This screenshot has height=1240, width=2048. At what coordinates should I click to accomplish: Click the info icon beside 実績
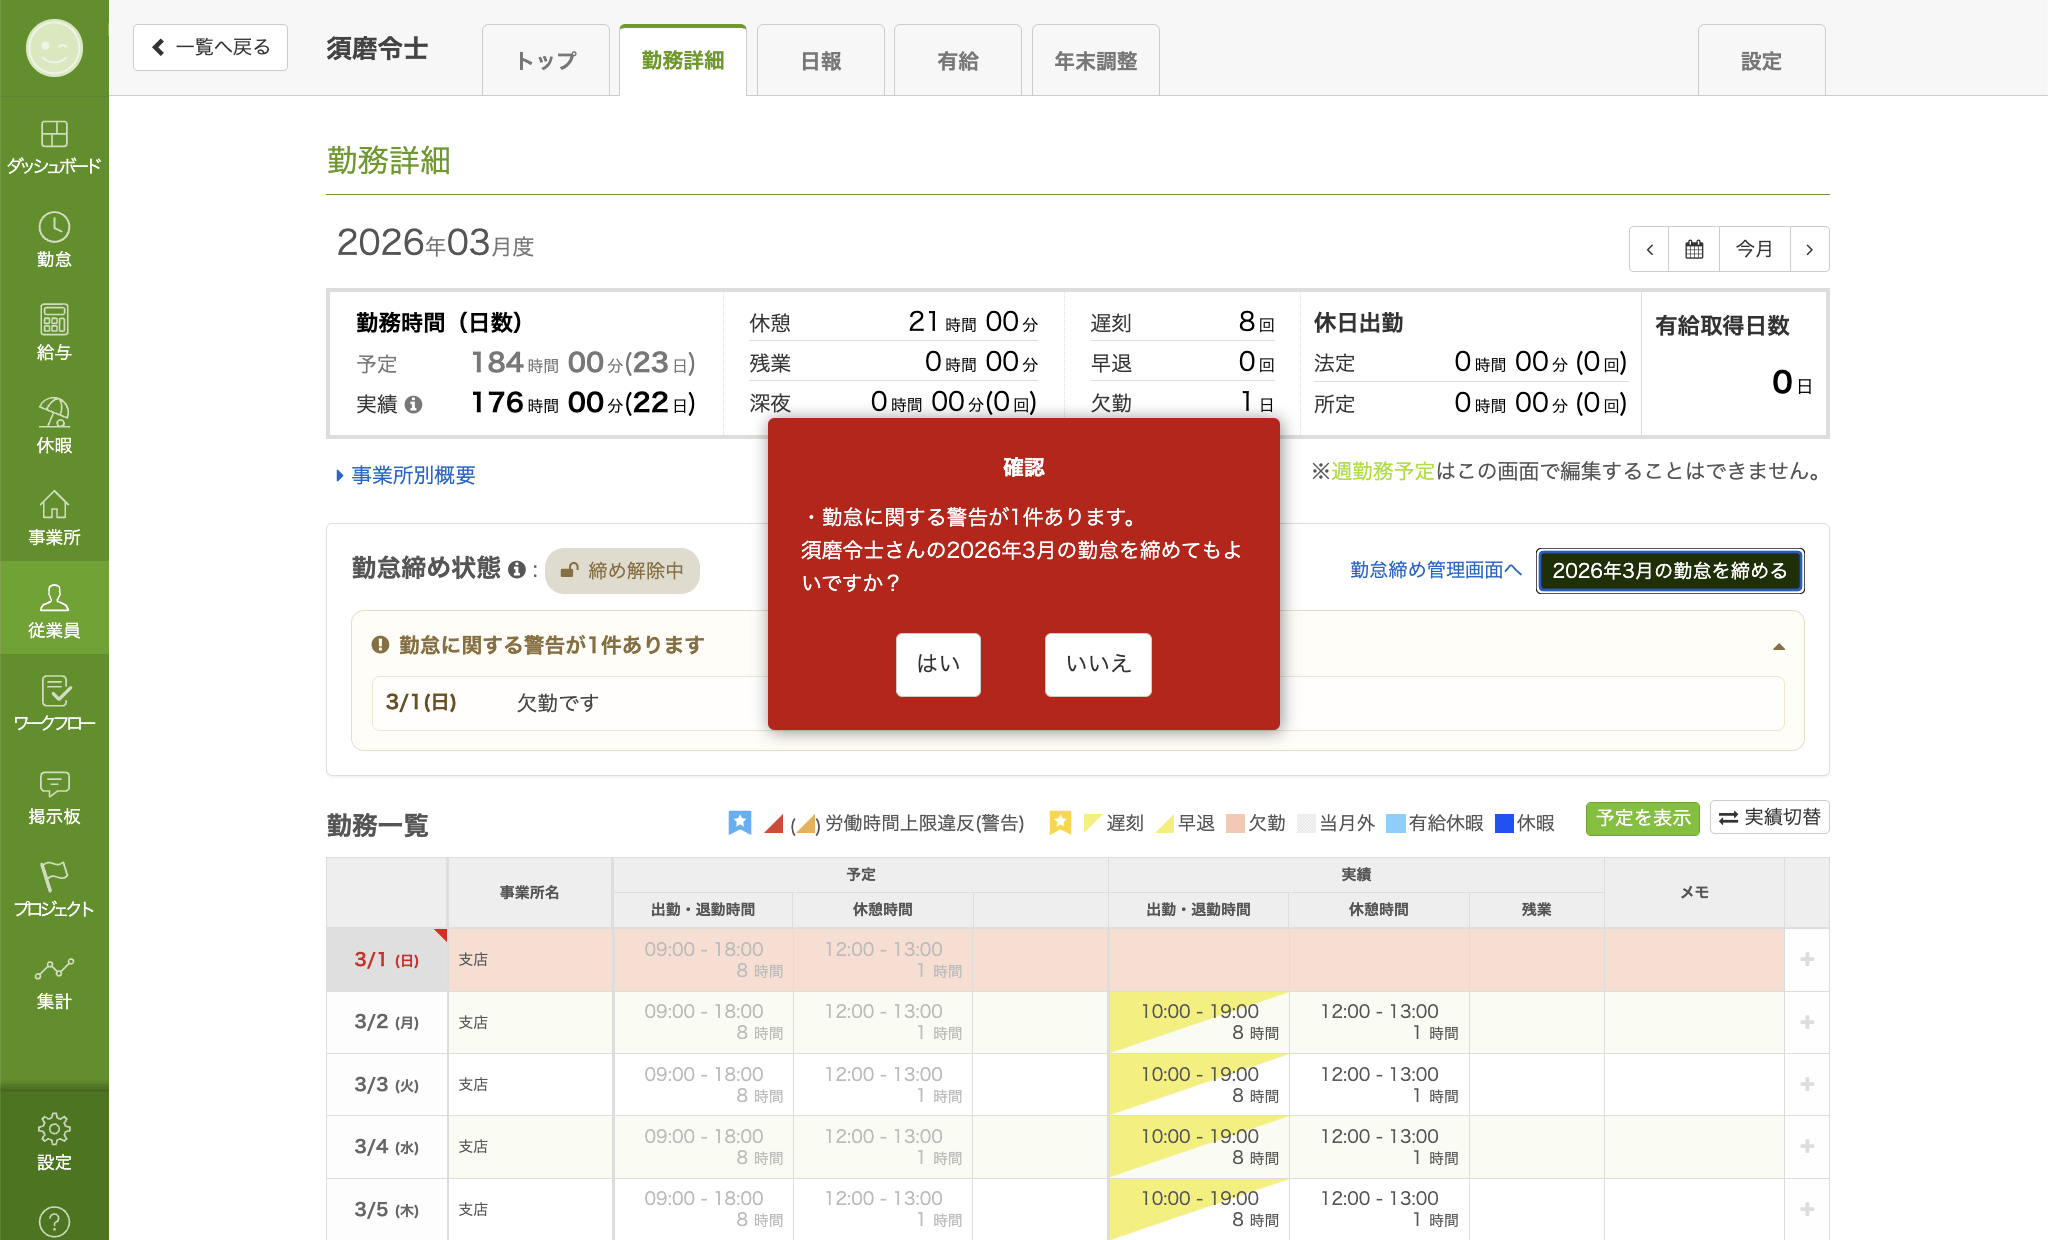coord(413,404)
